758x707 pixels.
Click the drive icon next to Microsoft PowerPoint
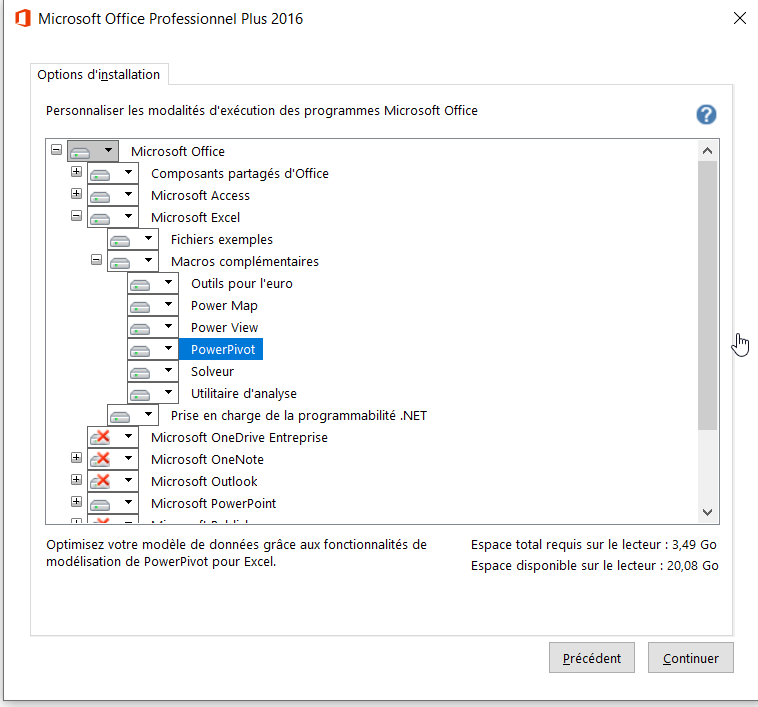[101, 505]
